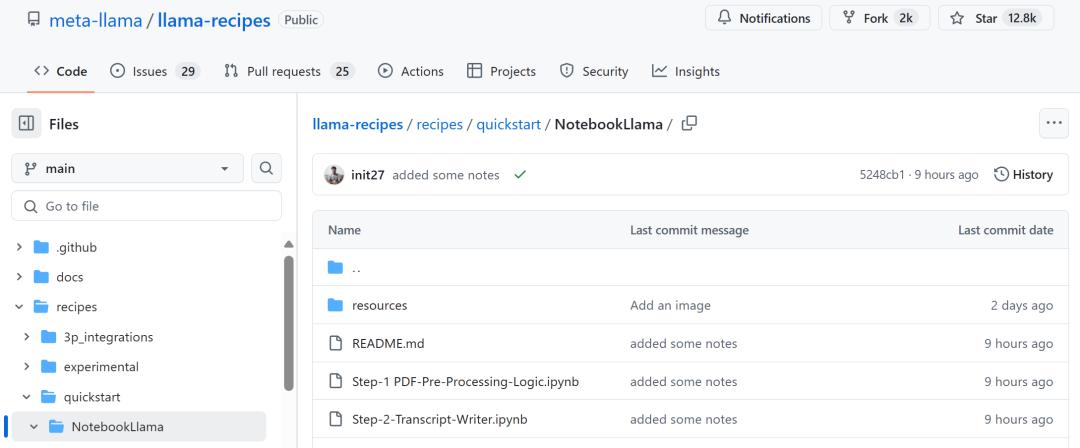The image size is (1080, 448).
Task: Click the README.md file icon
Action: 335,343
